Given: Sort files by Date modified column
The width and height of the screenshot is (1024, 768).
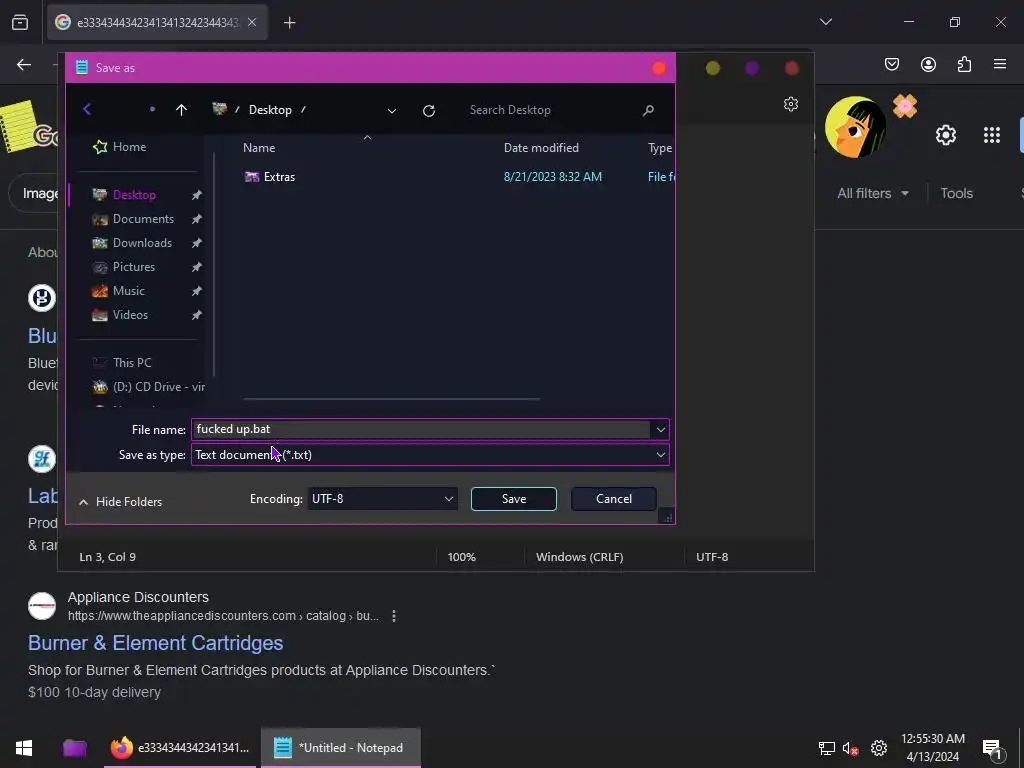Looking at the screenshot, I should [541, 148].
